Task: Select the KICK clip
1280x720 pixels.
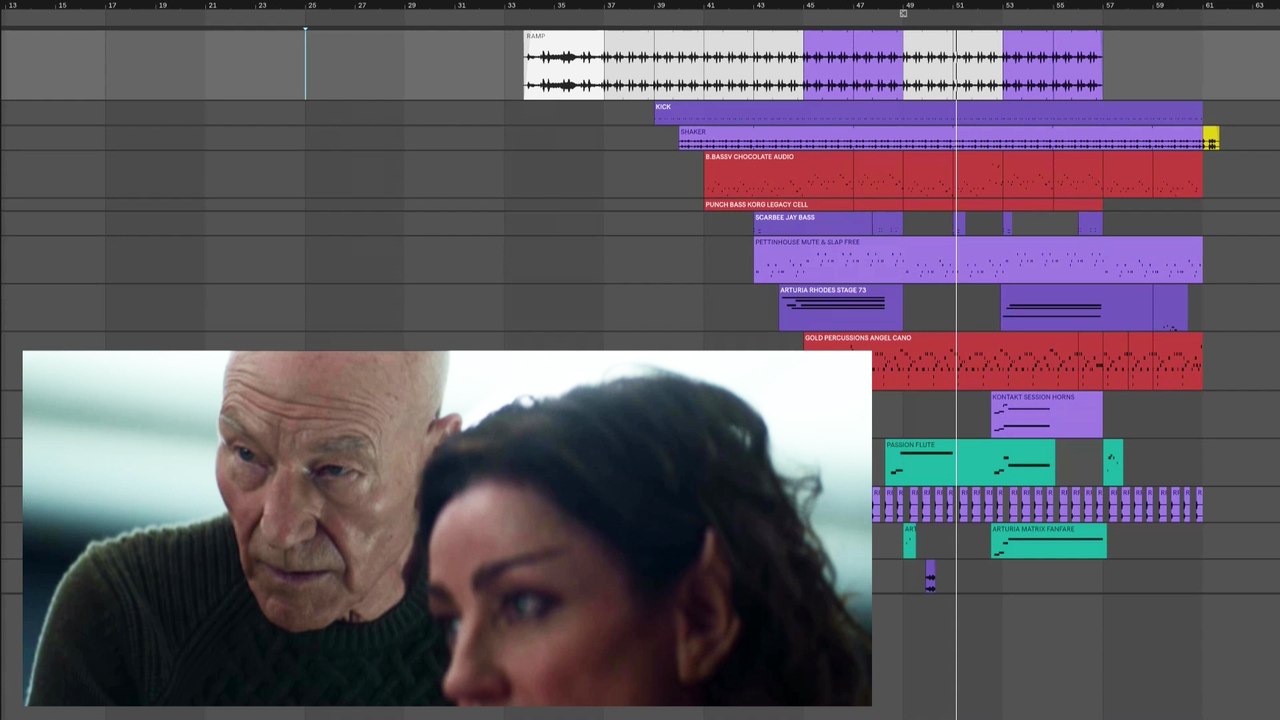Action: (x=929, y=113)
